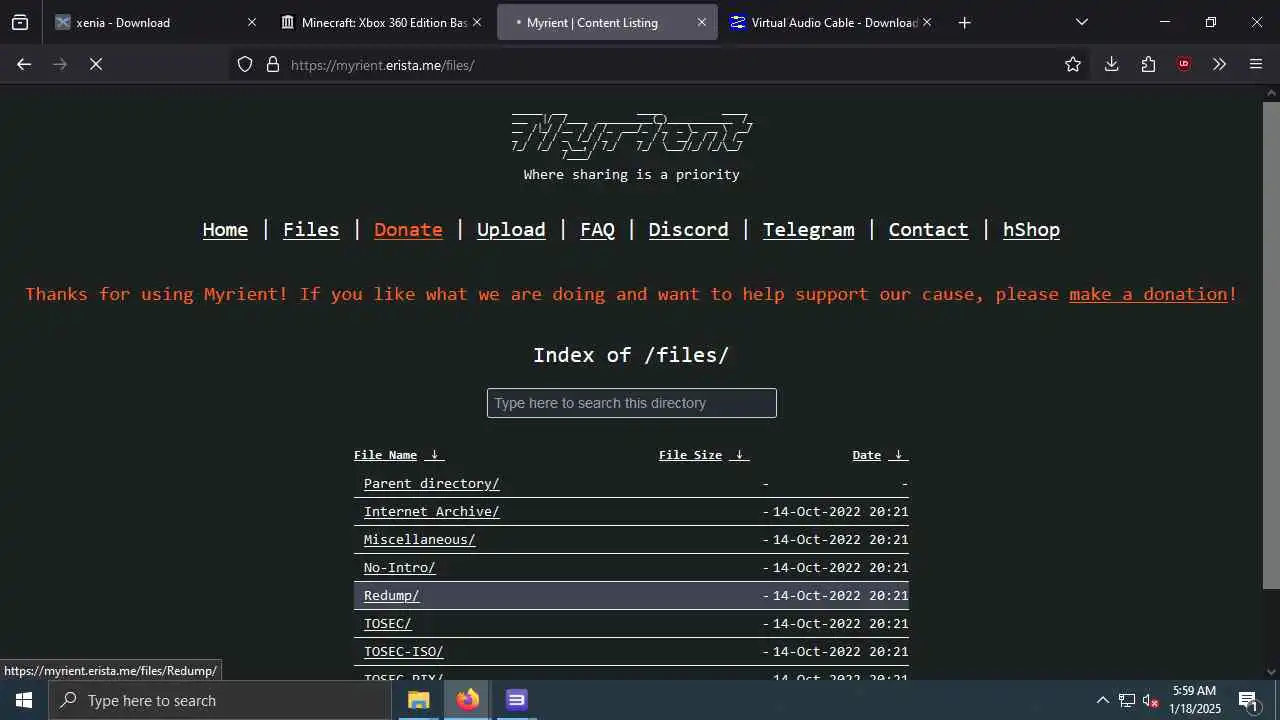Show more tools overflow chevron
The image size is (1280, 720).
coord(1219,64)
